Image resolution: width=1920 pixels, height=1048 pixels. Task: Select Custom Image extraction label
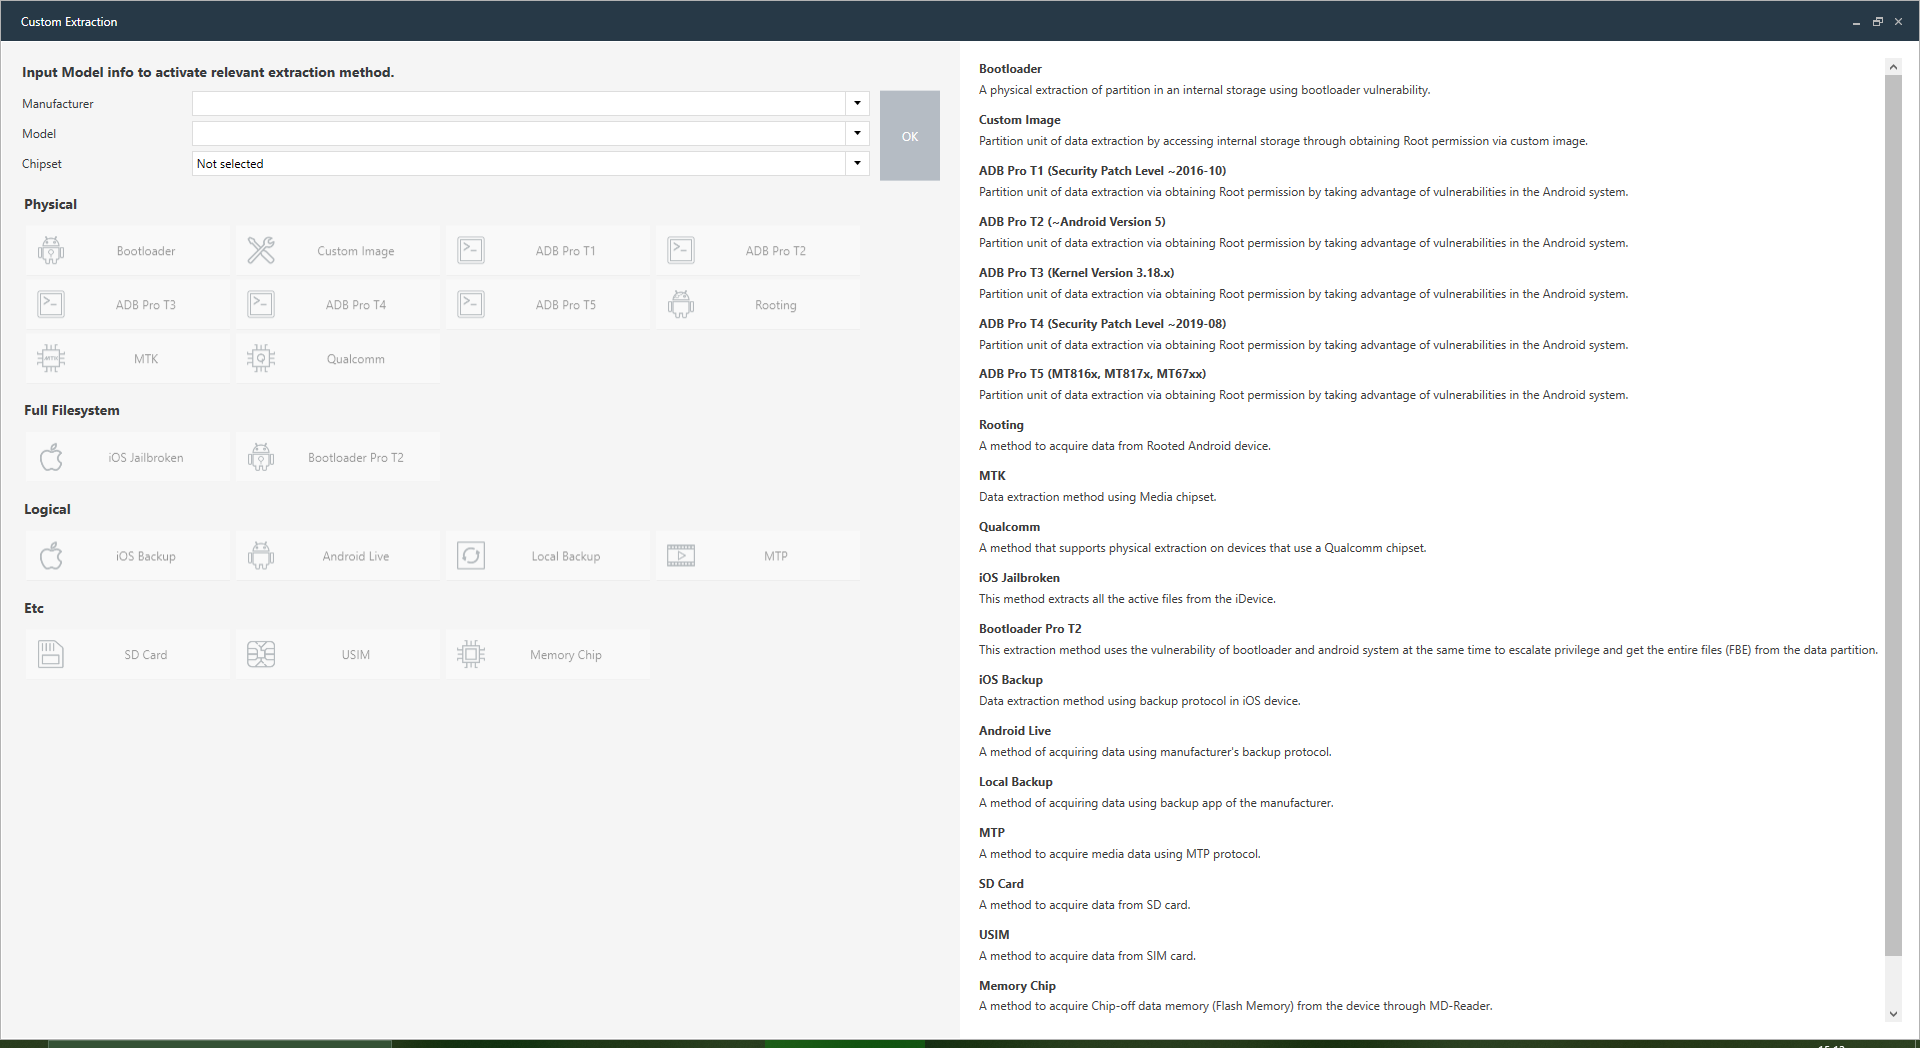pos(356,251)
